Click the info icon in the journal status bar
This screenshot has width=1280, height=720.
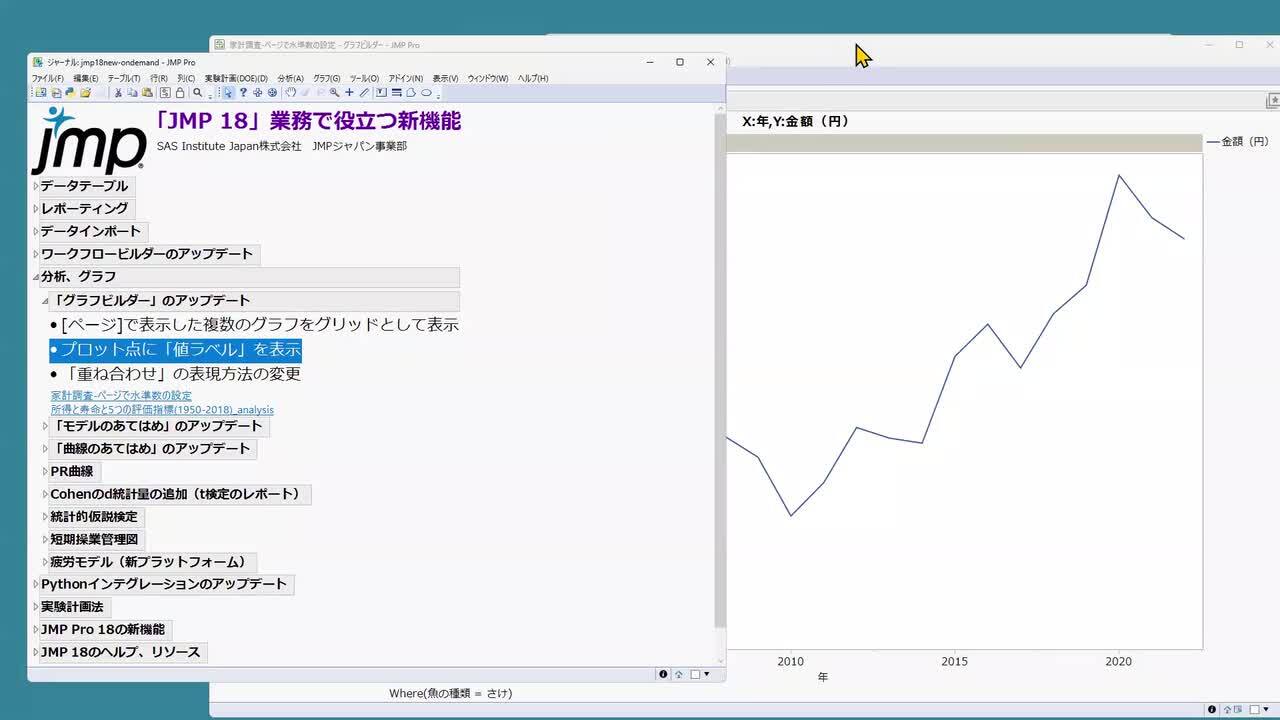[663, 674]
